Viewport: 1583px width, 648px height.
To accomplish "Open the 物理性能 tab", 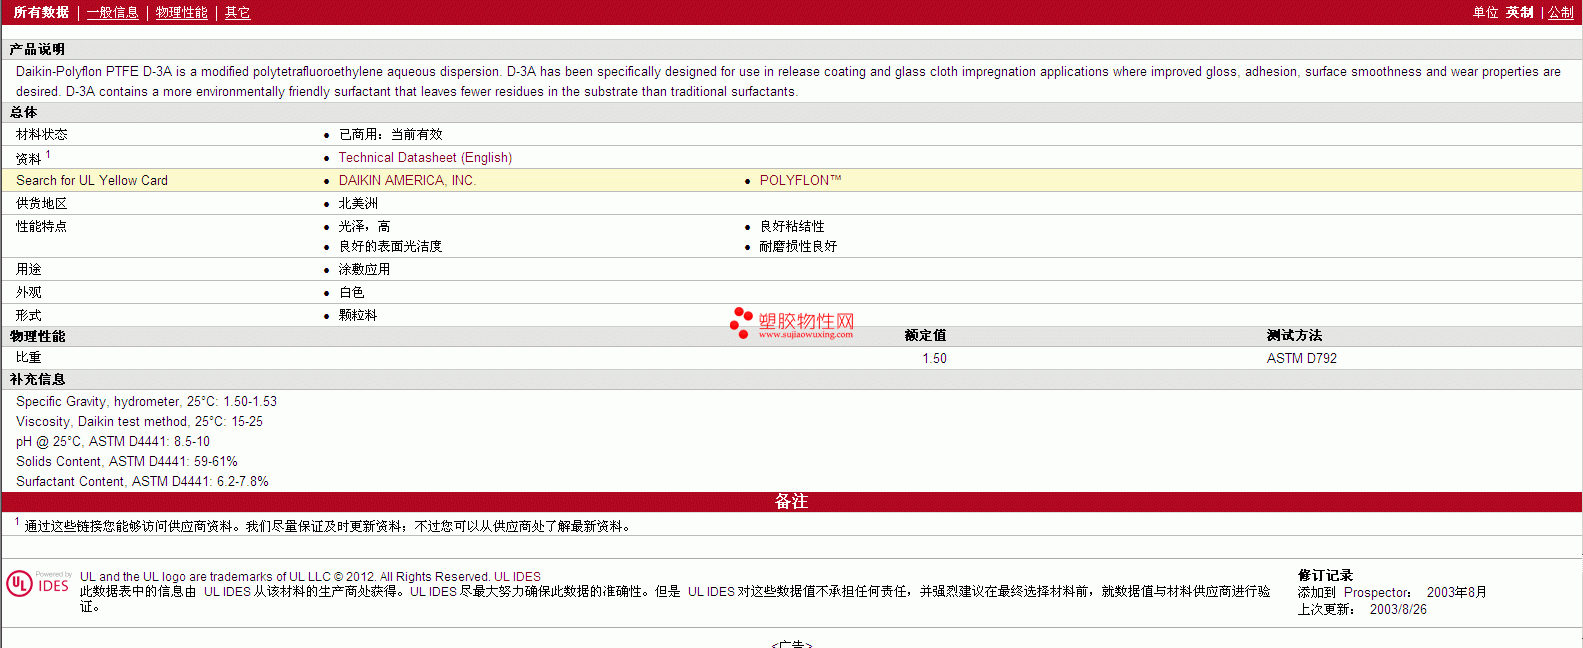I will (x=181, y=13).
